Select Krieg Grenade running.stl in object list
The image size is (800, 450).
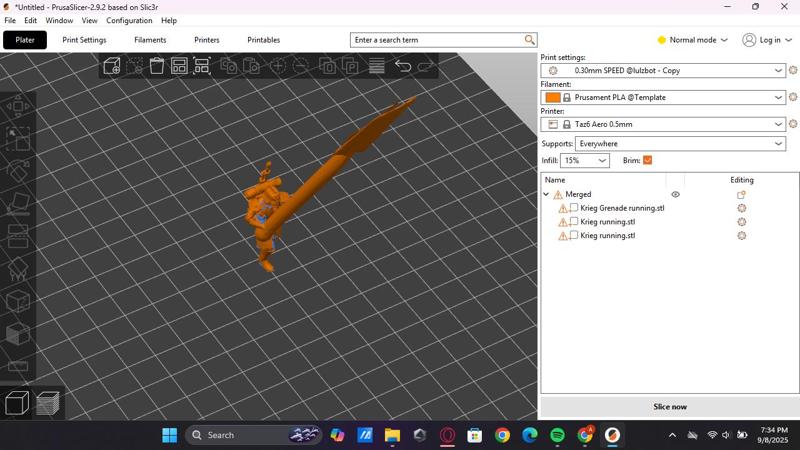[x=622, y=208]
